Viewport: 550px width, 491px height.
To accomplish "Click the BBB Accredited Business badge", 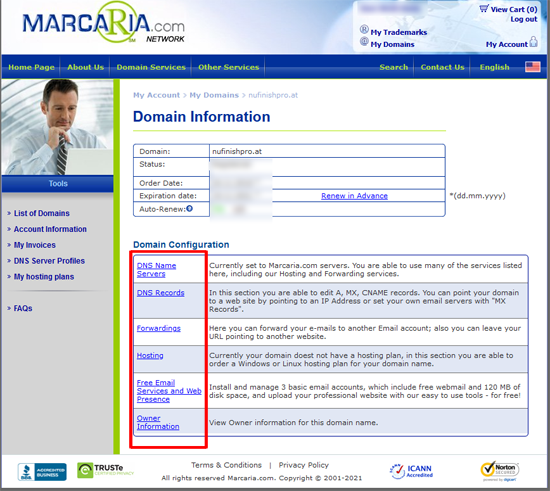I will tap(42, 472).
